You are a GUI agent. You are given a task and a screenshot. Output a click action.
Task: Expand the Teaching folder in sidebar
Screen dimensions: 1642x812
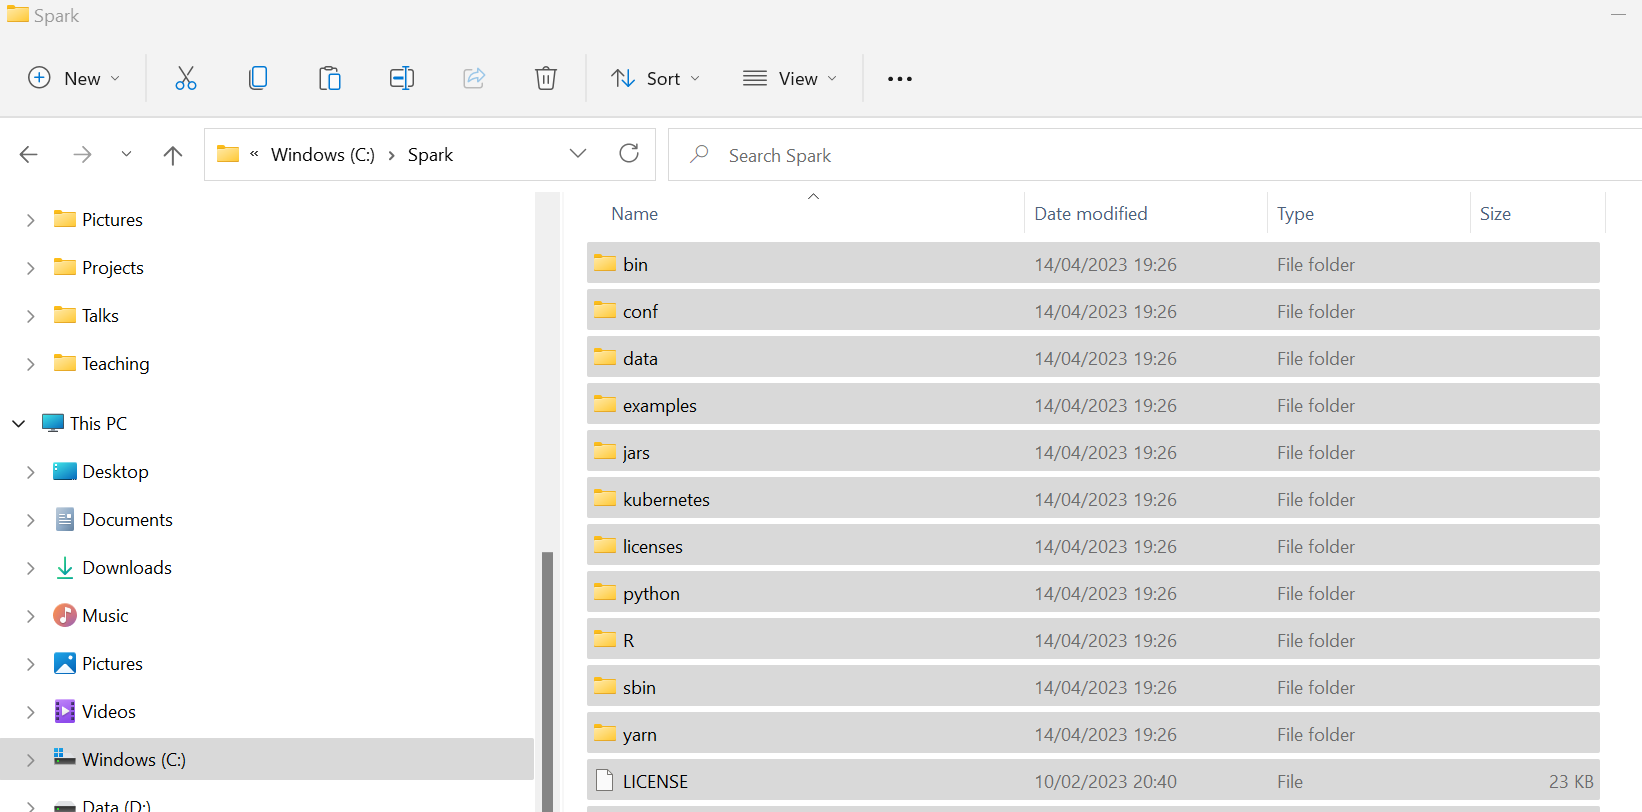click(31, 363)
